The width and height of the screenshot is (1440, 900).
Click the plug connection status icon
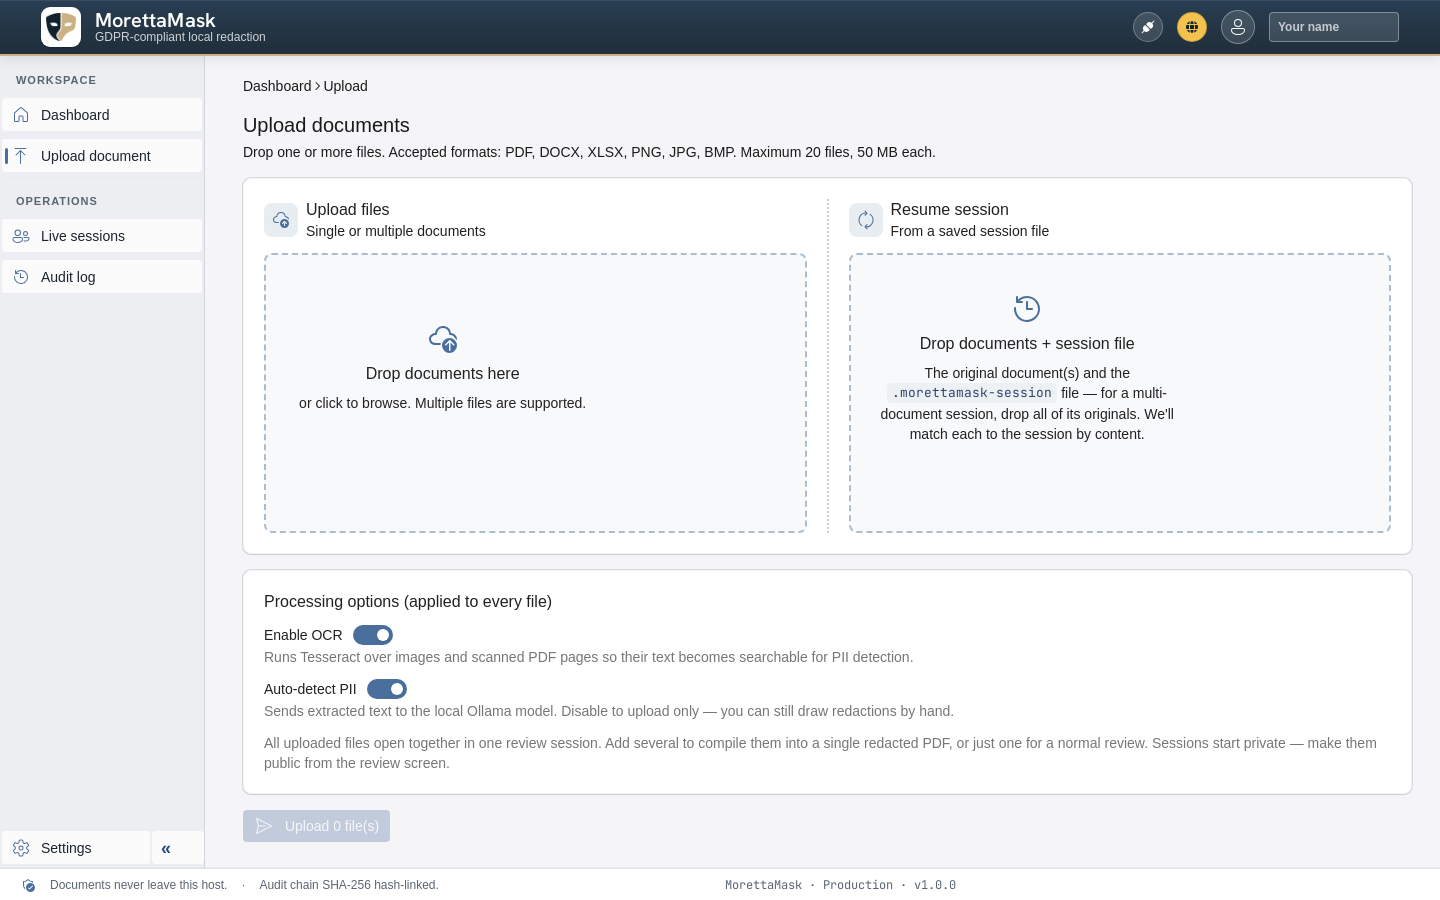(1148, 27)
